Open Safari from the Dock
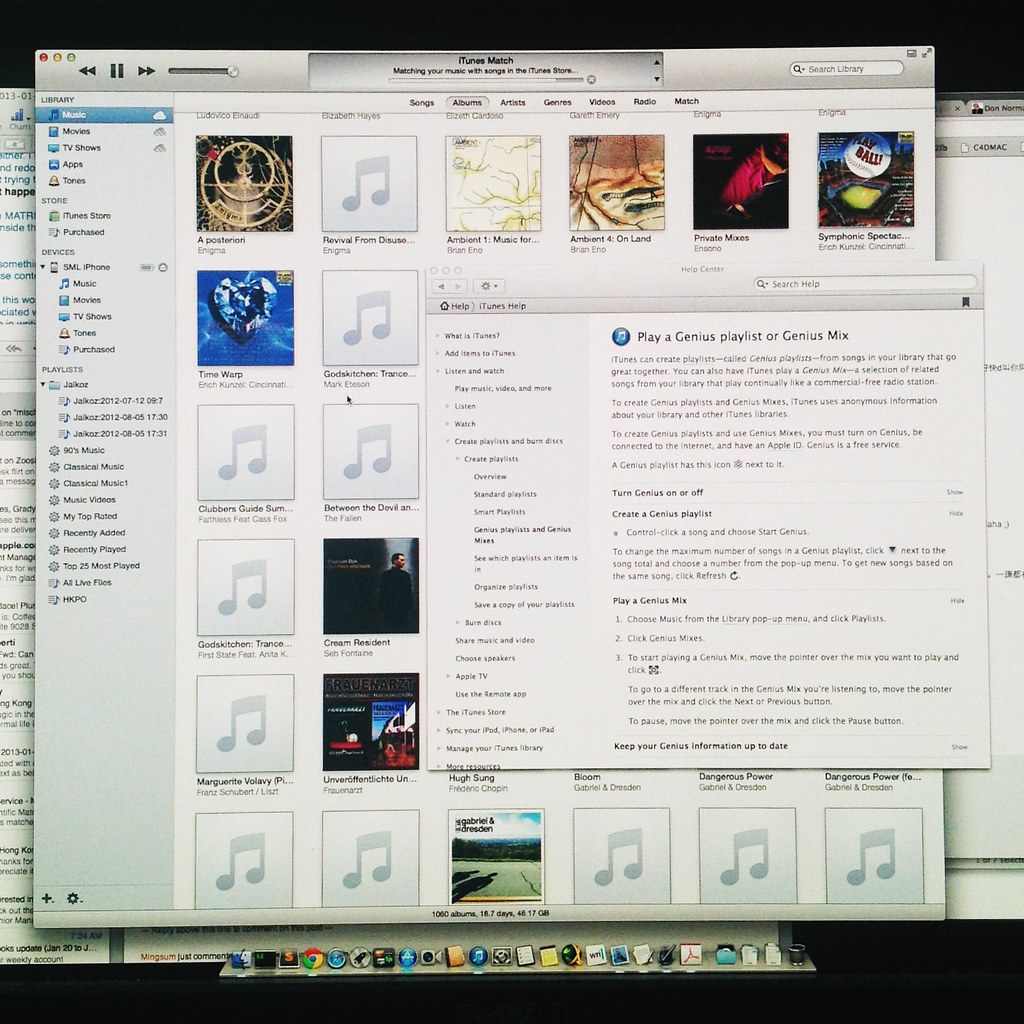This screenshot has height=1024, width=1024. click(336, 958)
